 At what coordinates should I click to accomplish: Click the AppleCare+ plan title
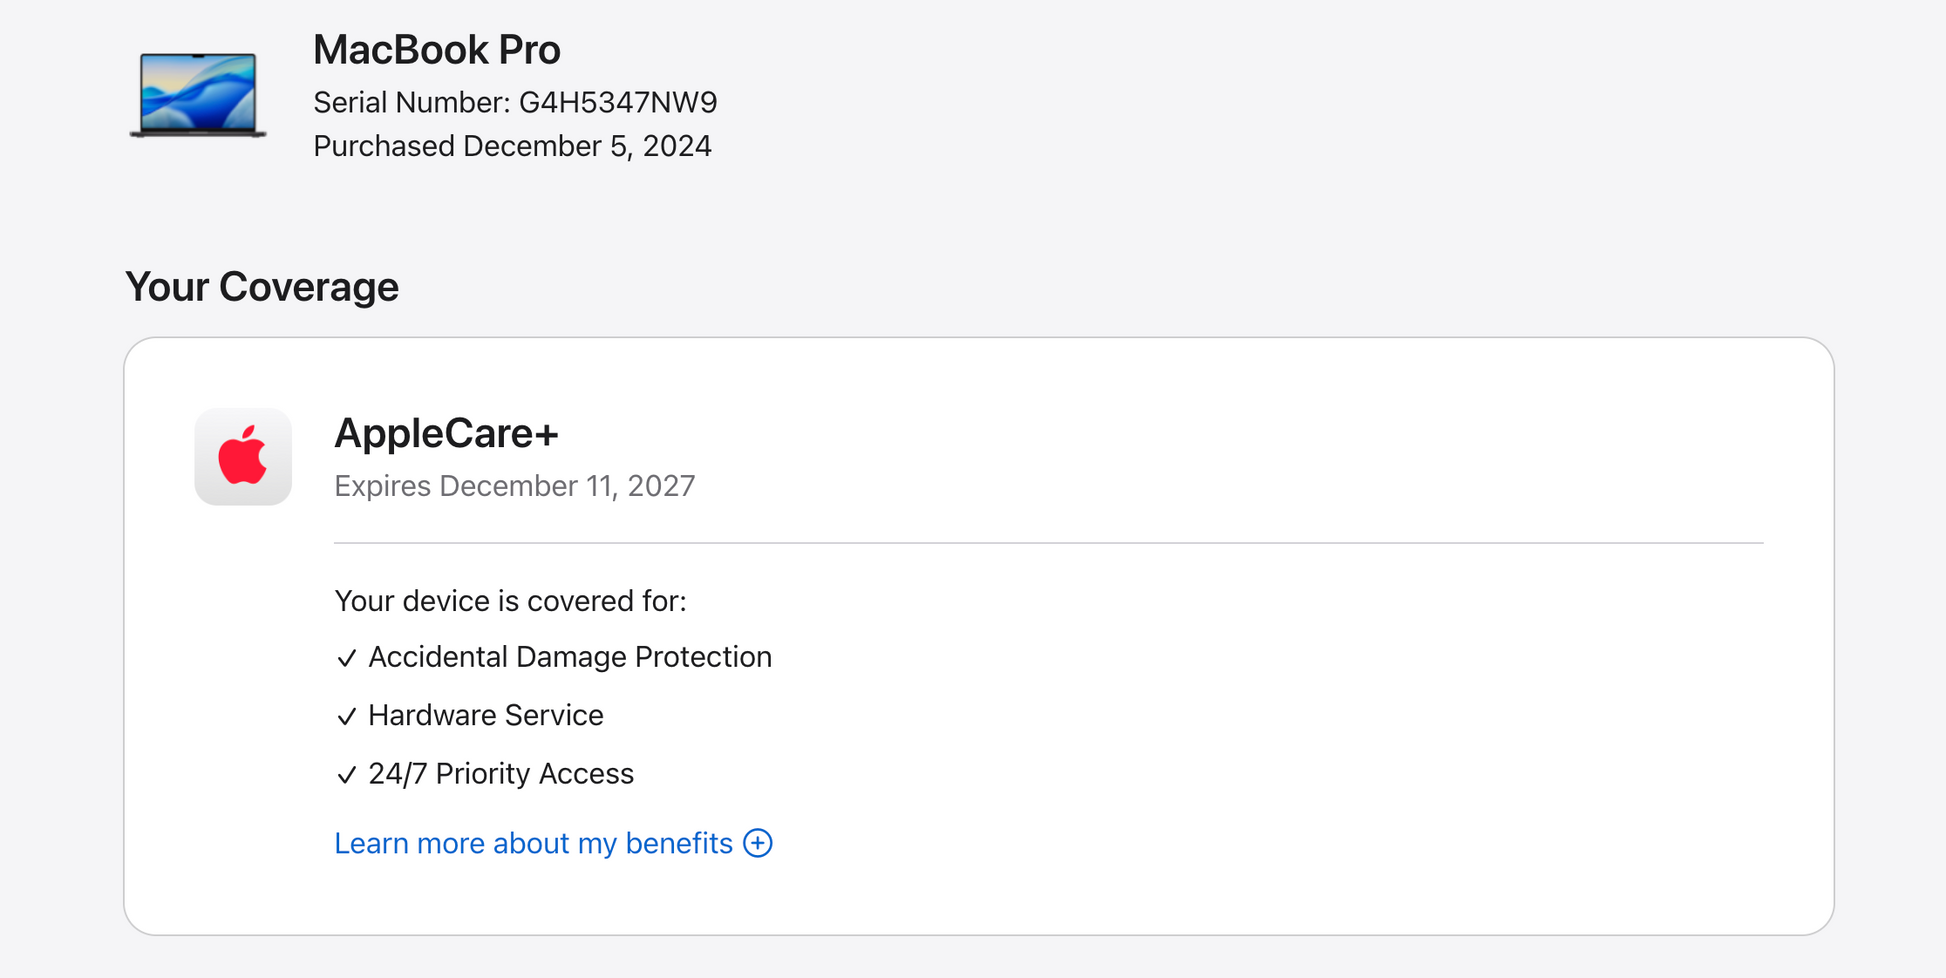(x=446, y=433)
